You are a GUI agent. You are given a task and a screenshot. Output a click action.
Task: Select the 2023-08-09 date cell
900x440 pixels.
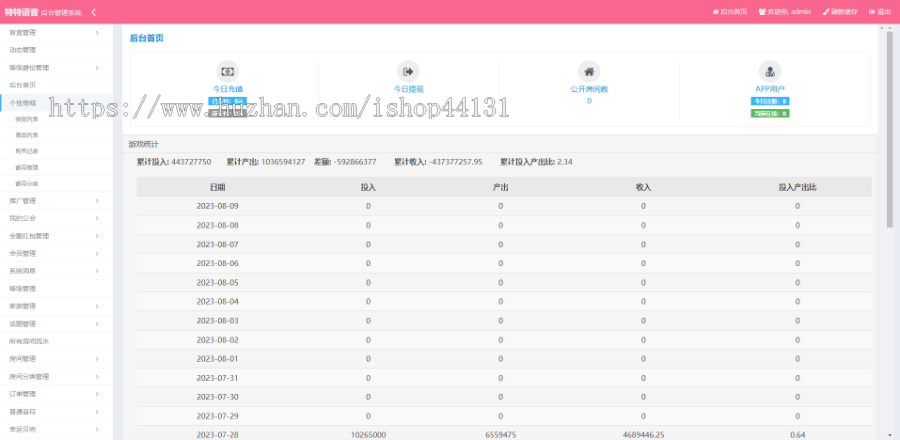click(x=218, y=206)
